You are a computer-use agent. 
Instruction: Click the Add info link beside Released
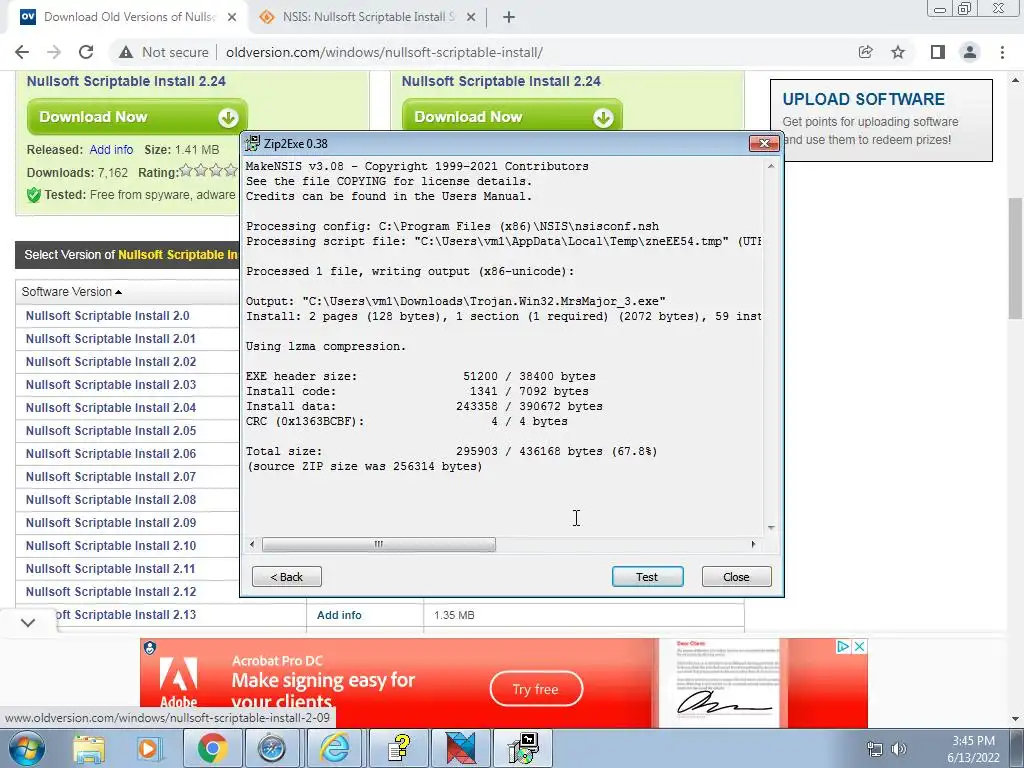111,150
